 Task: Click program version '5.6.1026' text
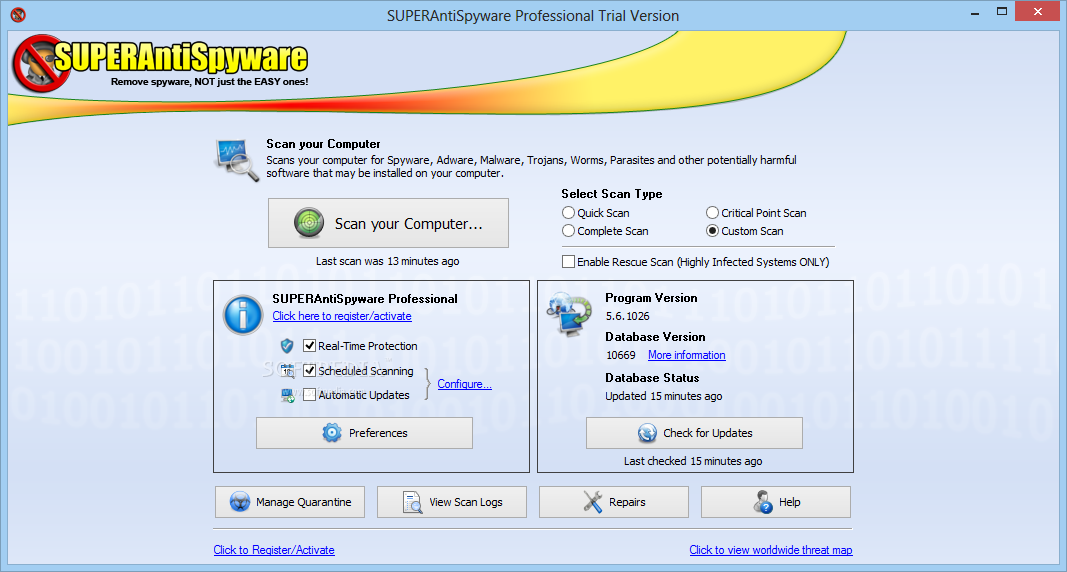tap(627, 316)
